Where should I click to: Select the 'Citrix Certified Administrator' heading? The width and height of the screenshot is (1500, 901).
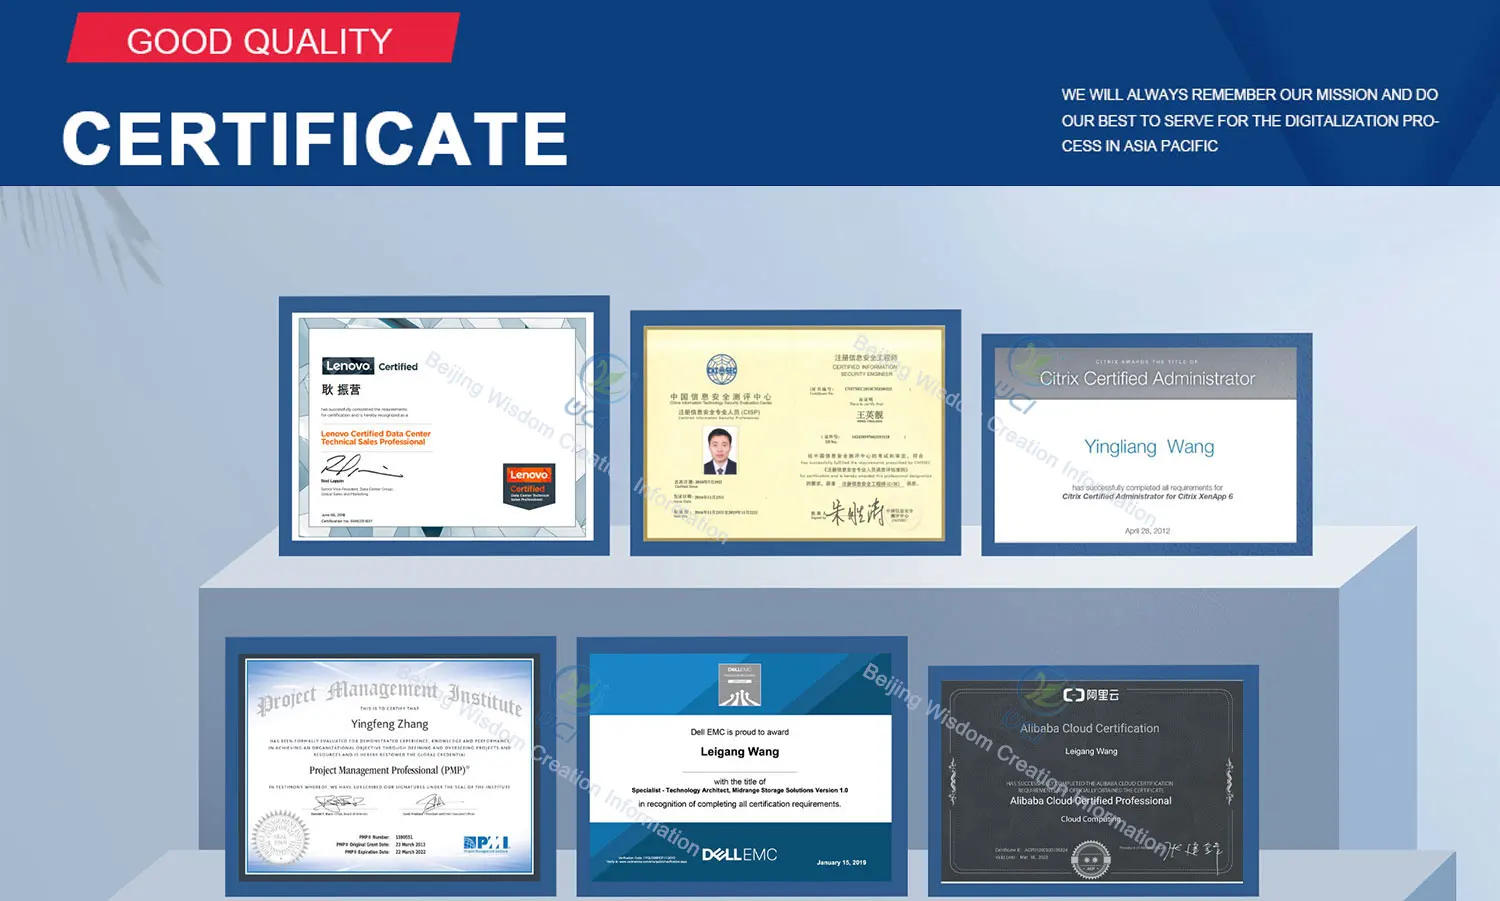tap(1147, 378)
